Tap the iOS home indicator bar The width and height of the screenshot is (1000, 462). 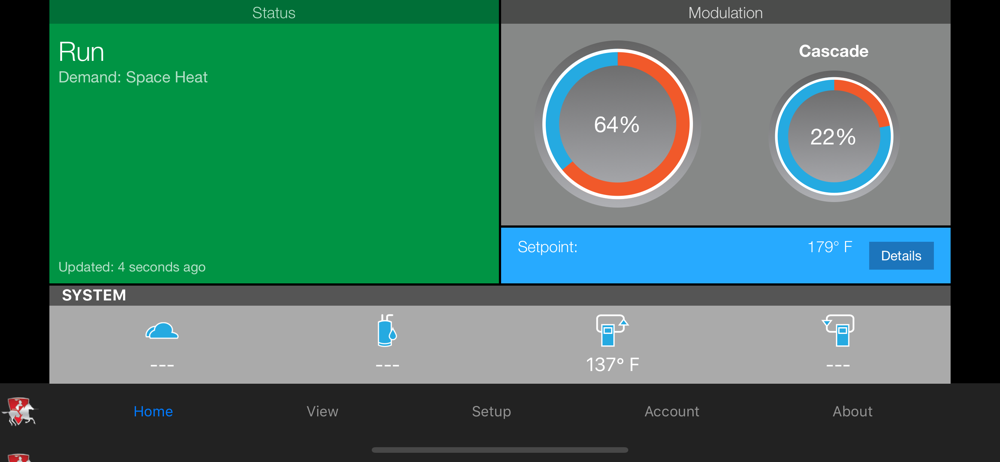tap(500, 450)
